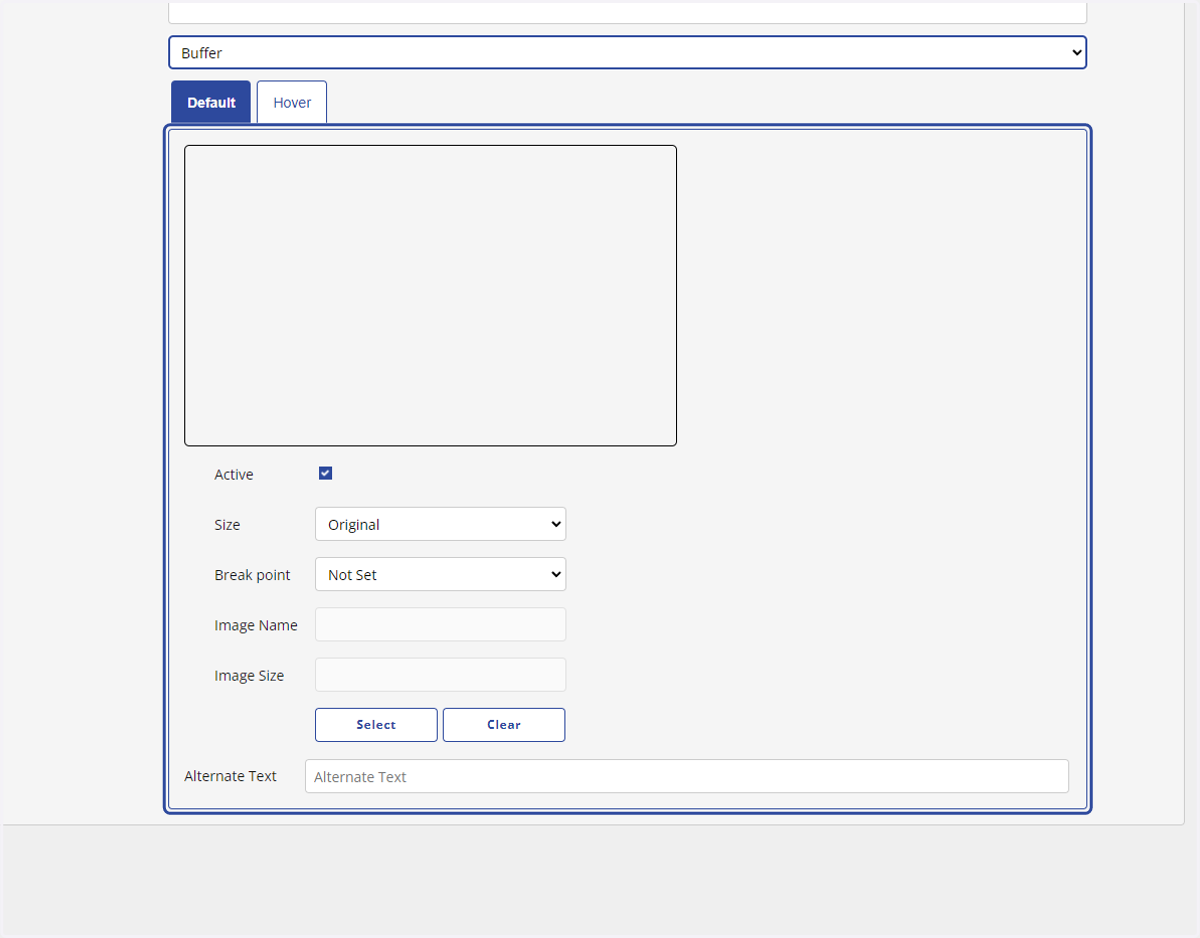Click the Image Size field
This screenshot has height=938, width=1200.
pos(440,674)
